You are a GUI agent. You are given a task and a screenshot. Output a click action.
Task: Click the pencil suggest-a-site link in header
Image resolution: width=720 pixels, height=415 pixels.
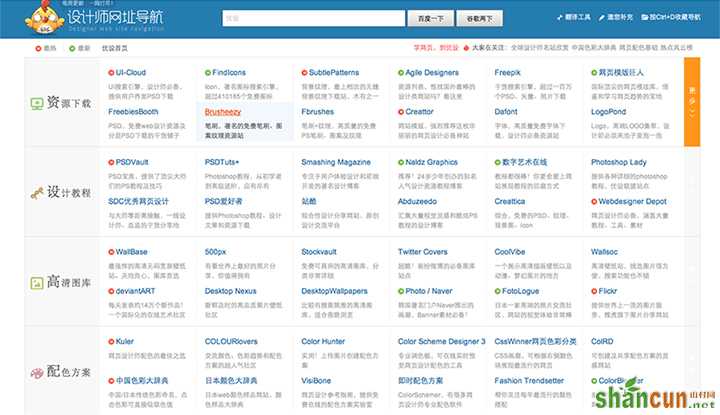616,17
